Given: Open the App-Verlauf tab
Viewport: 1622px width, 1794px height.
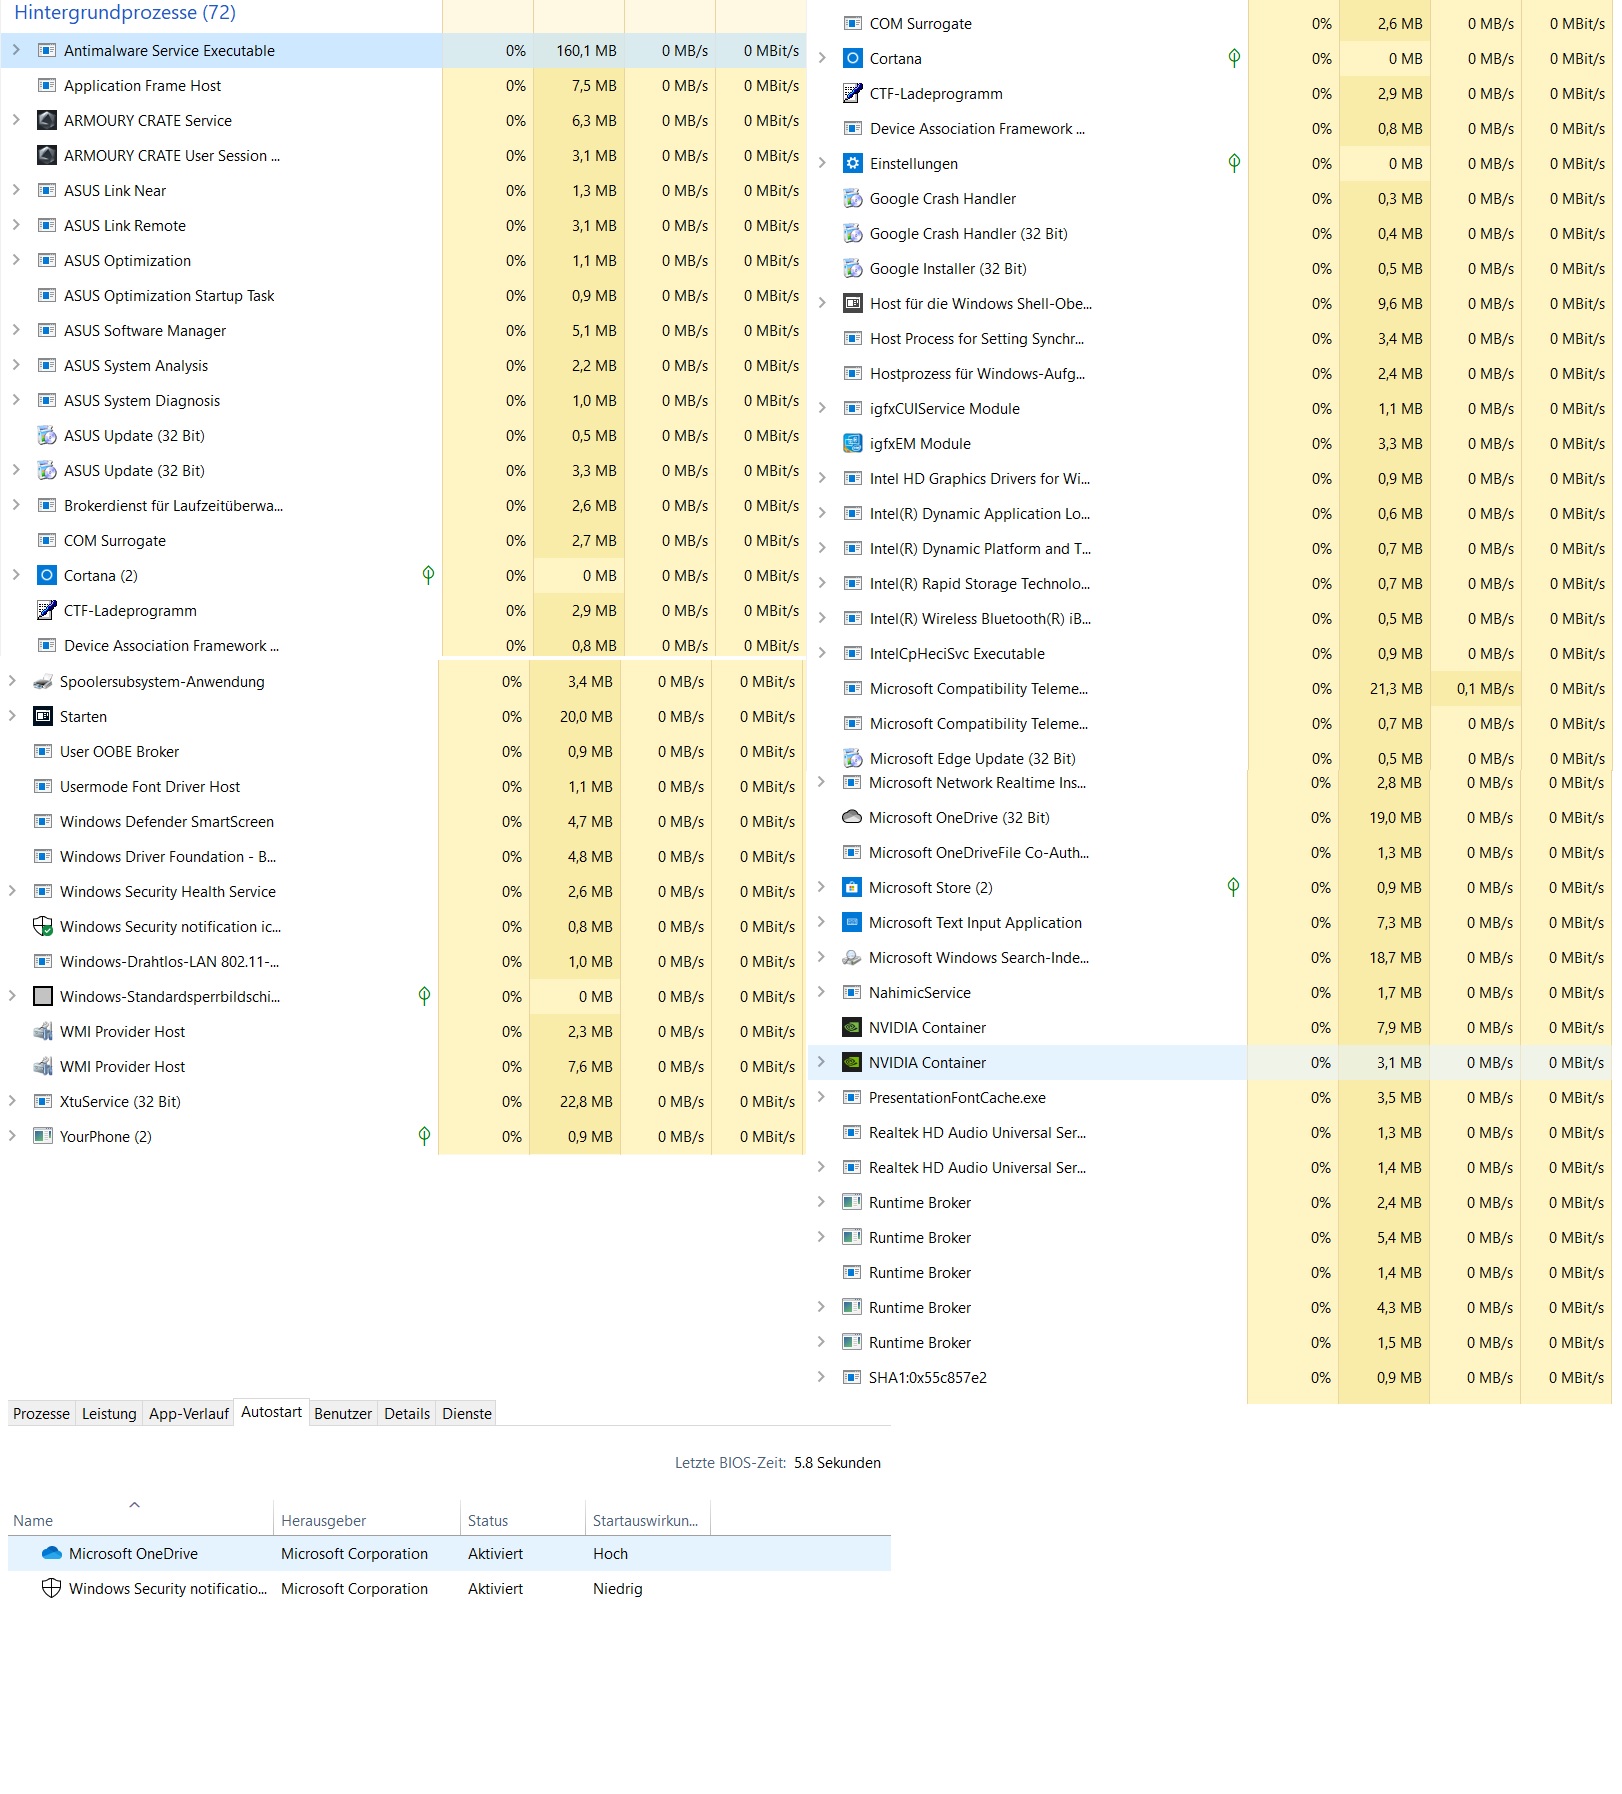Looking at the screenshot, I should click(189, 1414).
